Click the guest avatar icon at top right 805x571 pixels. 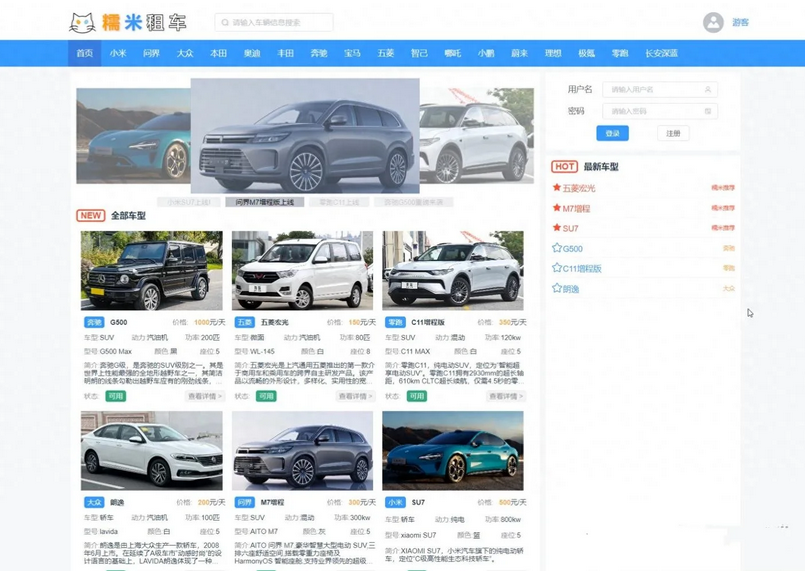(713, 23)
